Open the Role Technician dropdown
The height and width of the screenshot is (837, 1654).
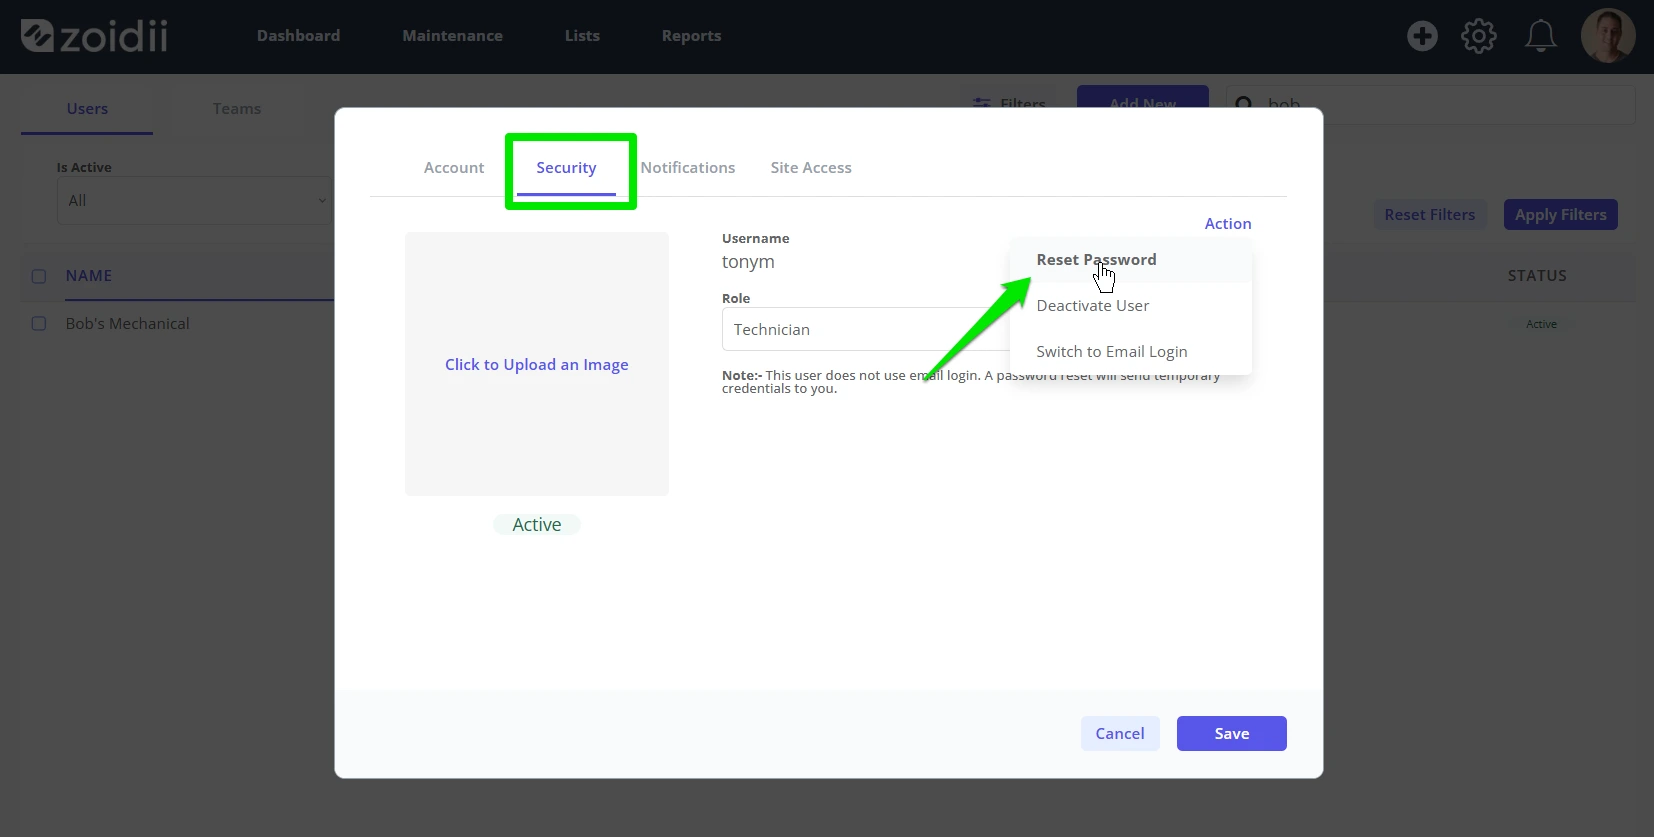(x=866, y=329)
